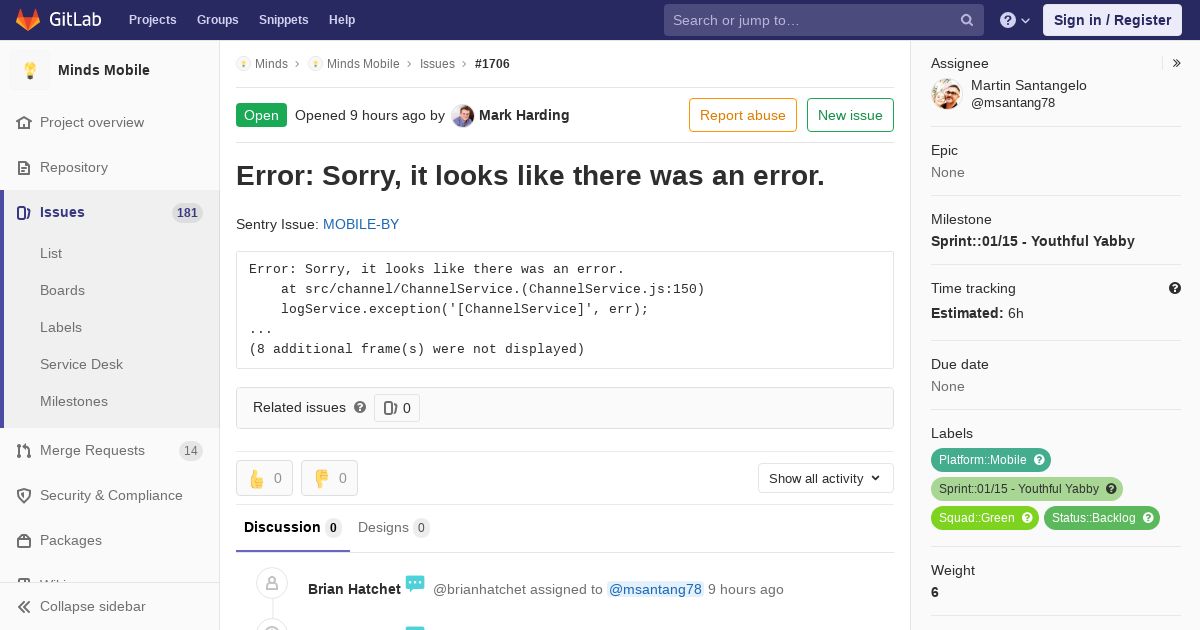This screenshot has height=630, width=1200.
Task: Switch to the Discussion tab
Action: pyautogui.click(x=293, y=527)
